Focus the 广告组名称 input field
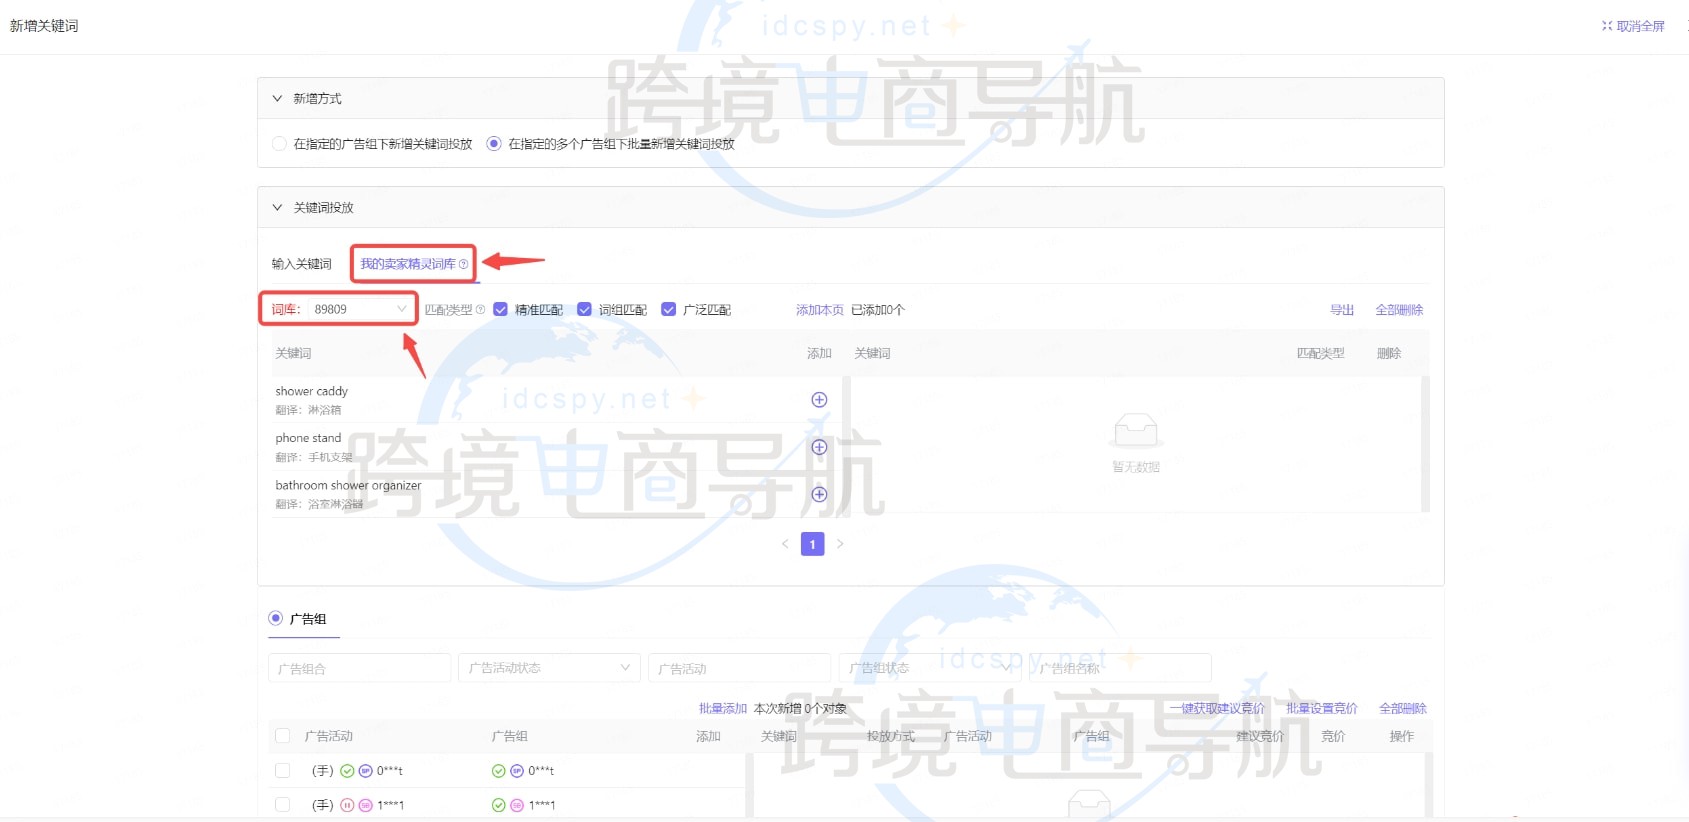Viewport: 1689px width, 822px height. tap(1120, 668)
